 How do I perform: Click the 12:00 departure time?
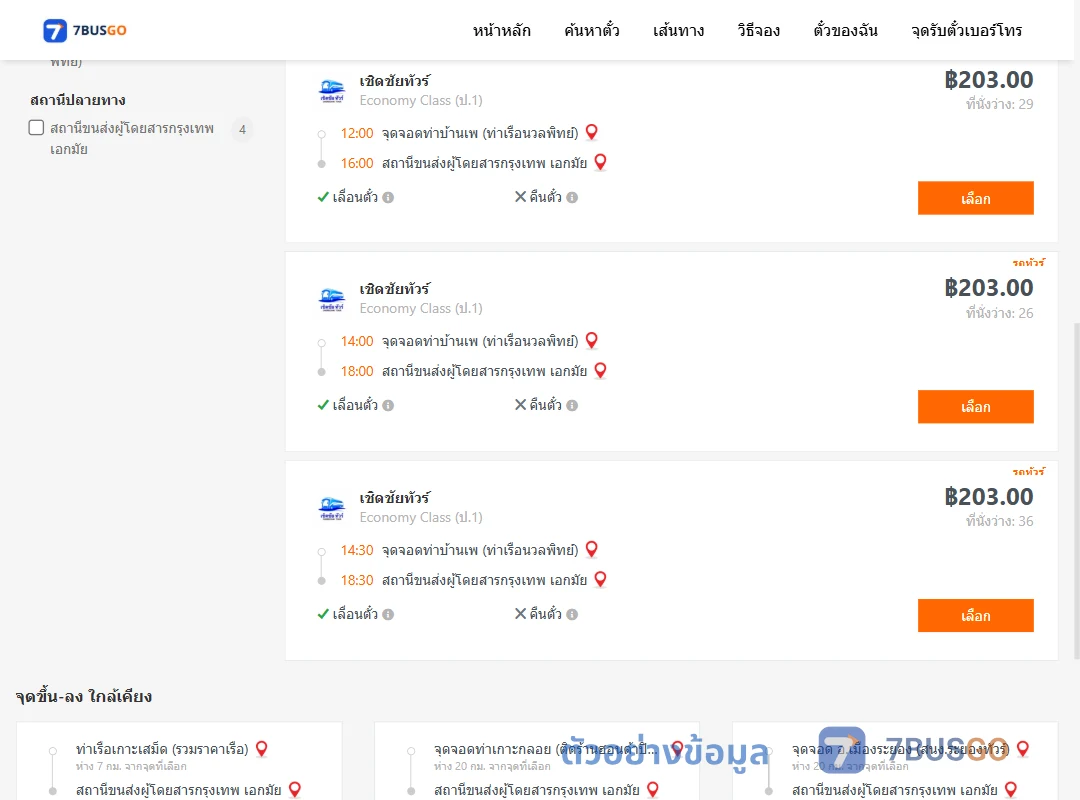[x=357, y=133]
